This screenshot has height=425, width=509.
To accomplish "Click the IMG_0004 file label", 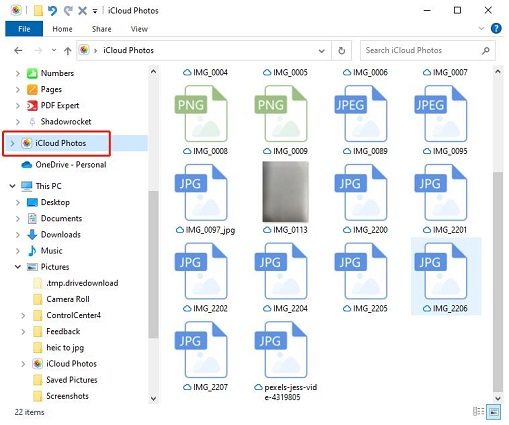I will click(x=210, y=72).
